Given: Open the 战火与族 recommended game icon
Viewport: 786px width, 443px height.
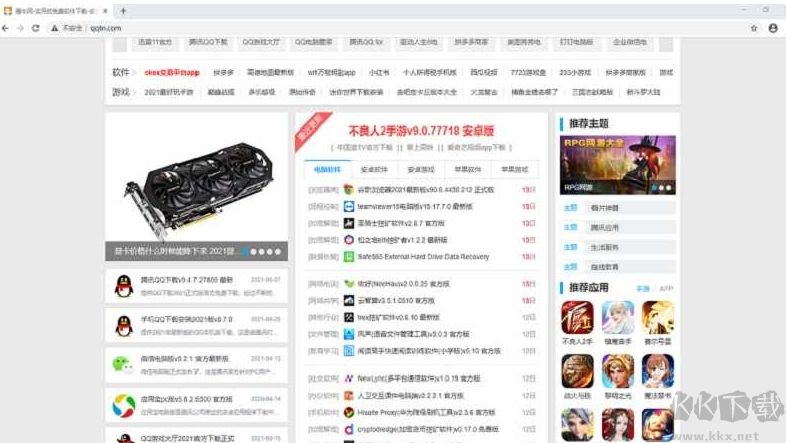Looking at the screenshot, I should [577, 371].
